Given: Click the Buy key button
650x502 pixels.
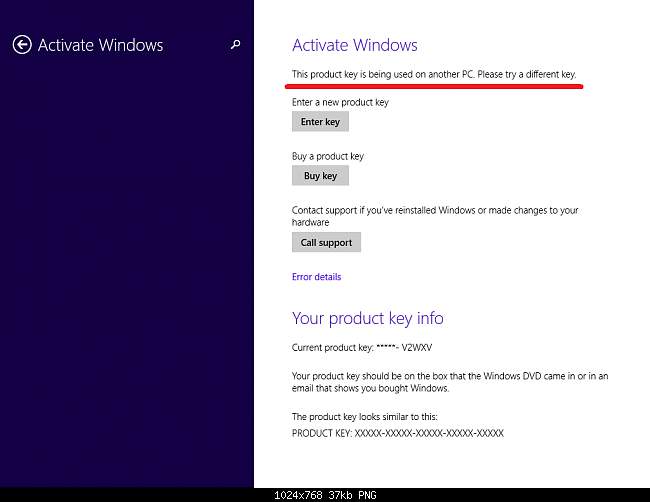Looking at the screenshot, I should 320,176.
